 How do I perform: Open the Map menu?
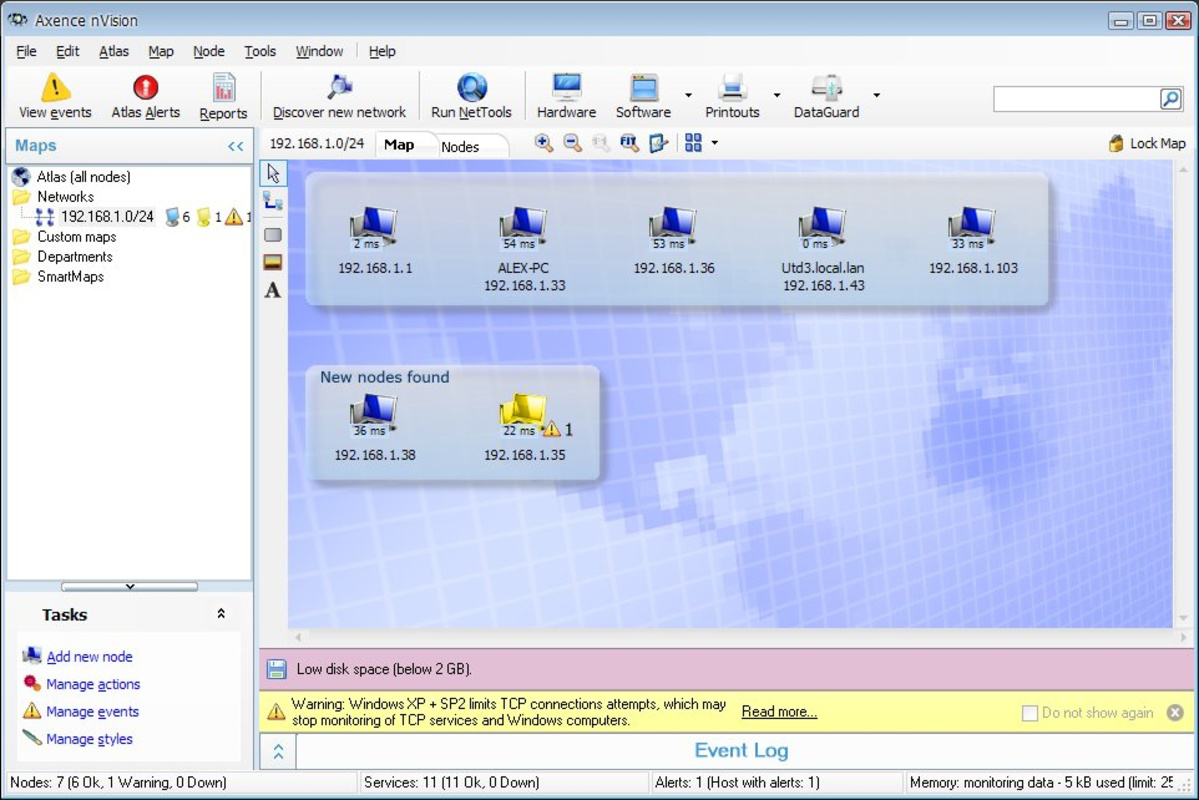[161, 51]
